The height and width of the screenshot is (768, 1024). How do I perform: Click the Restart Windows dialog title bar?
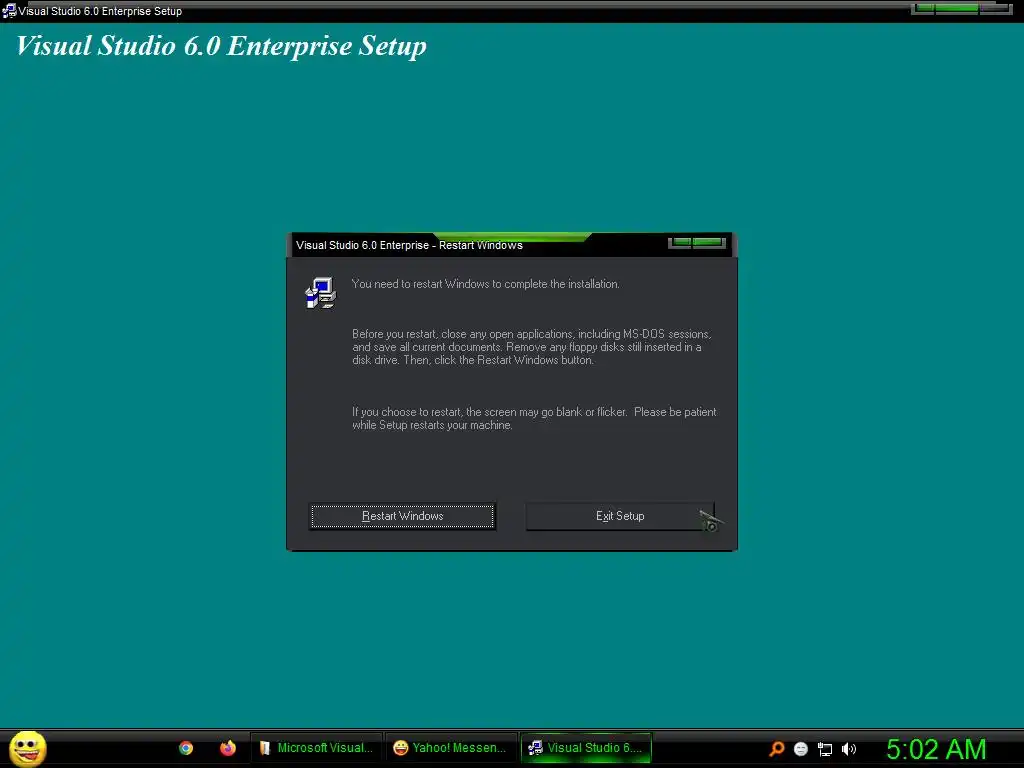512,245
